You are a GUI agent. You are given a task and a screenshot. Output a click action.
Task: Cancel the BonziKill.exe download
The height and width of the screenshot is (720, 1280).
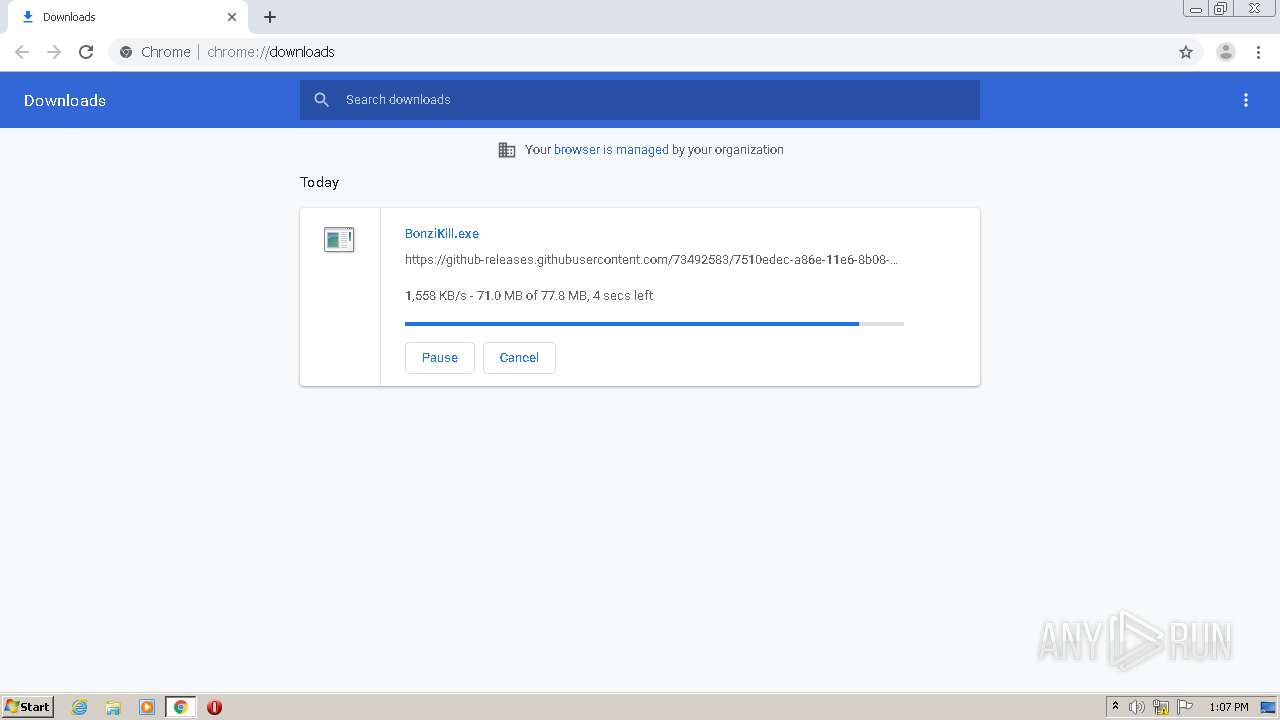(x=519, y=358)
